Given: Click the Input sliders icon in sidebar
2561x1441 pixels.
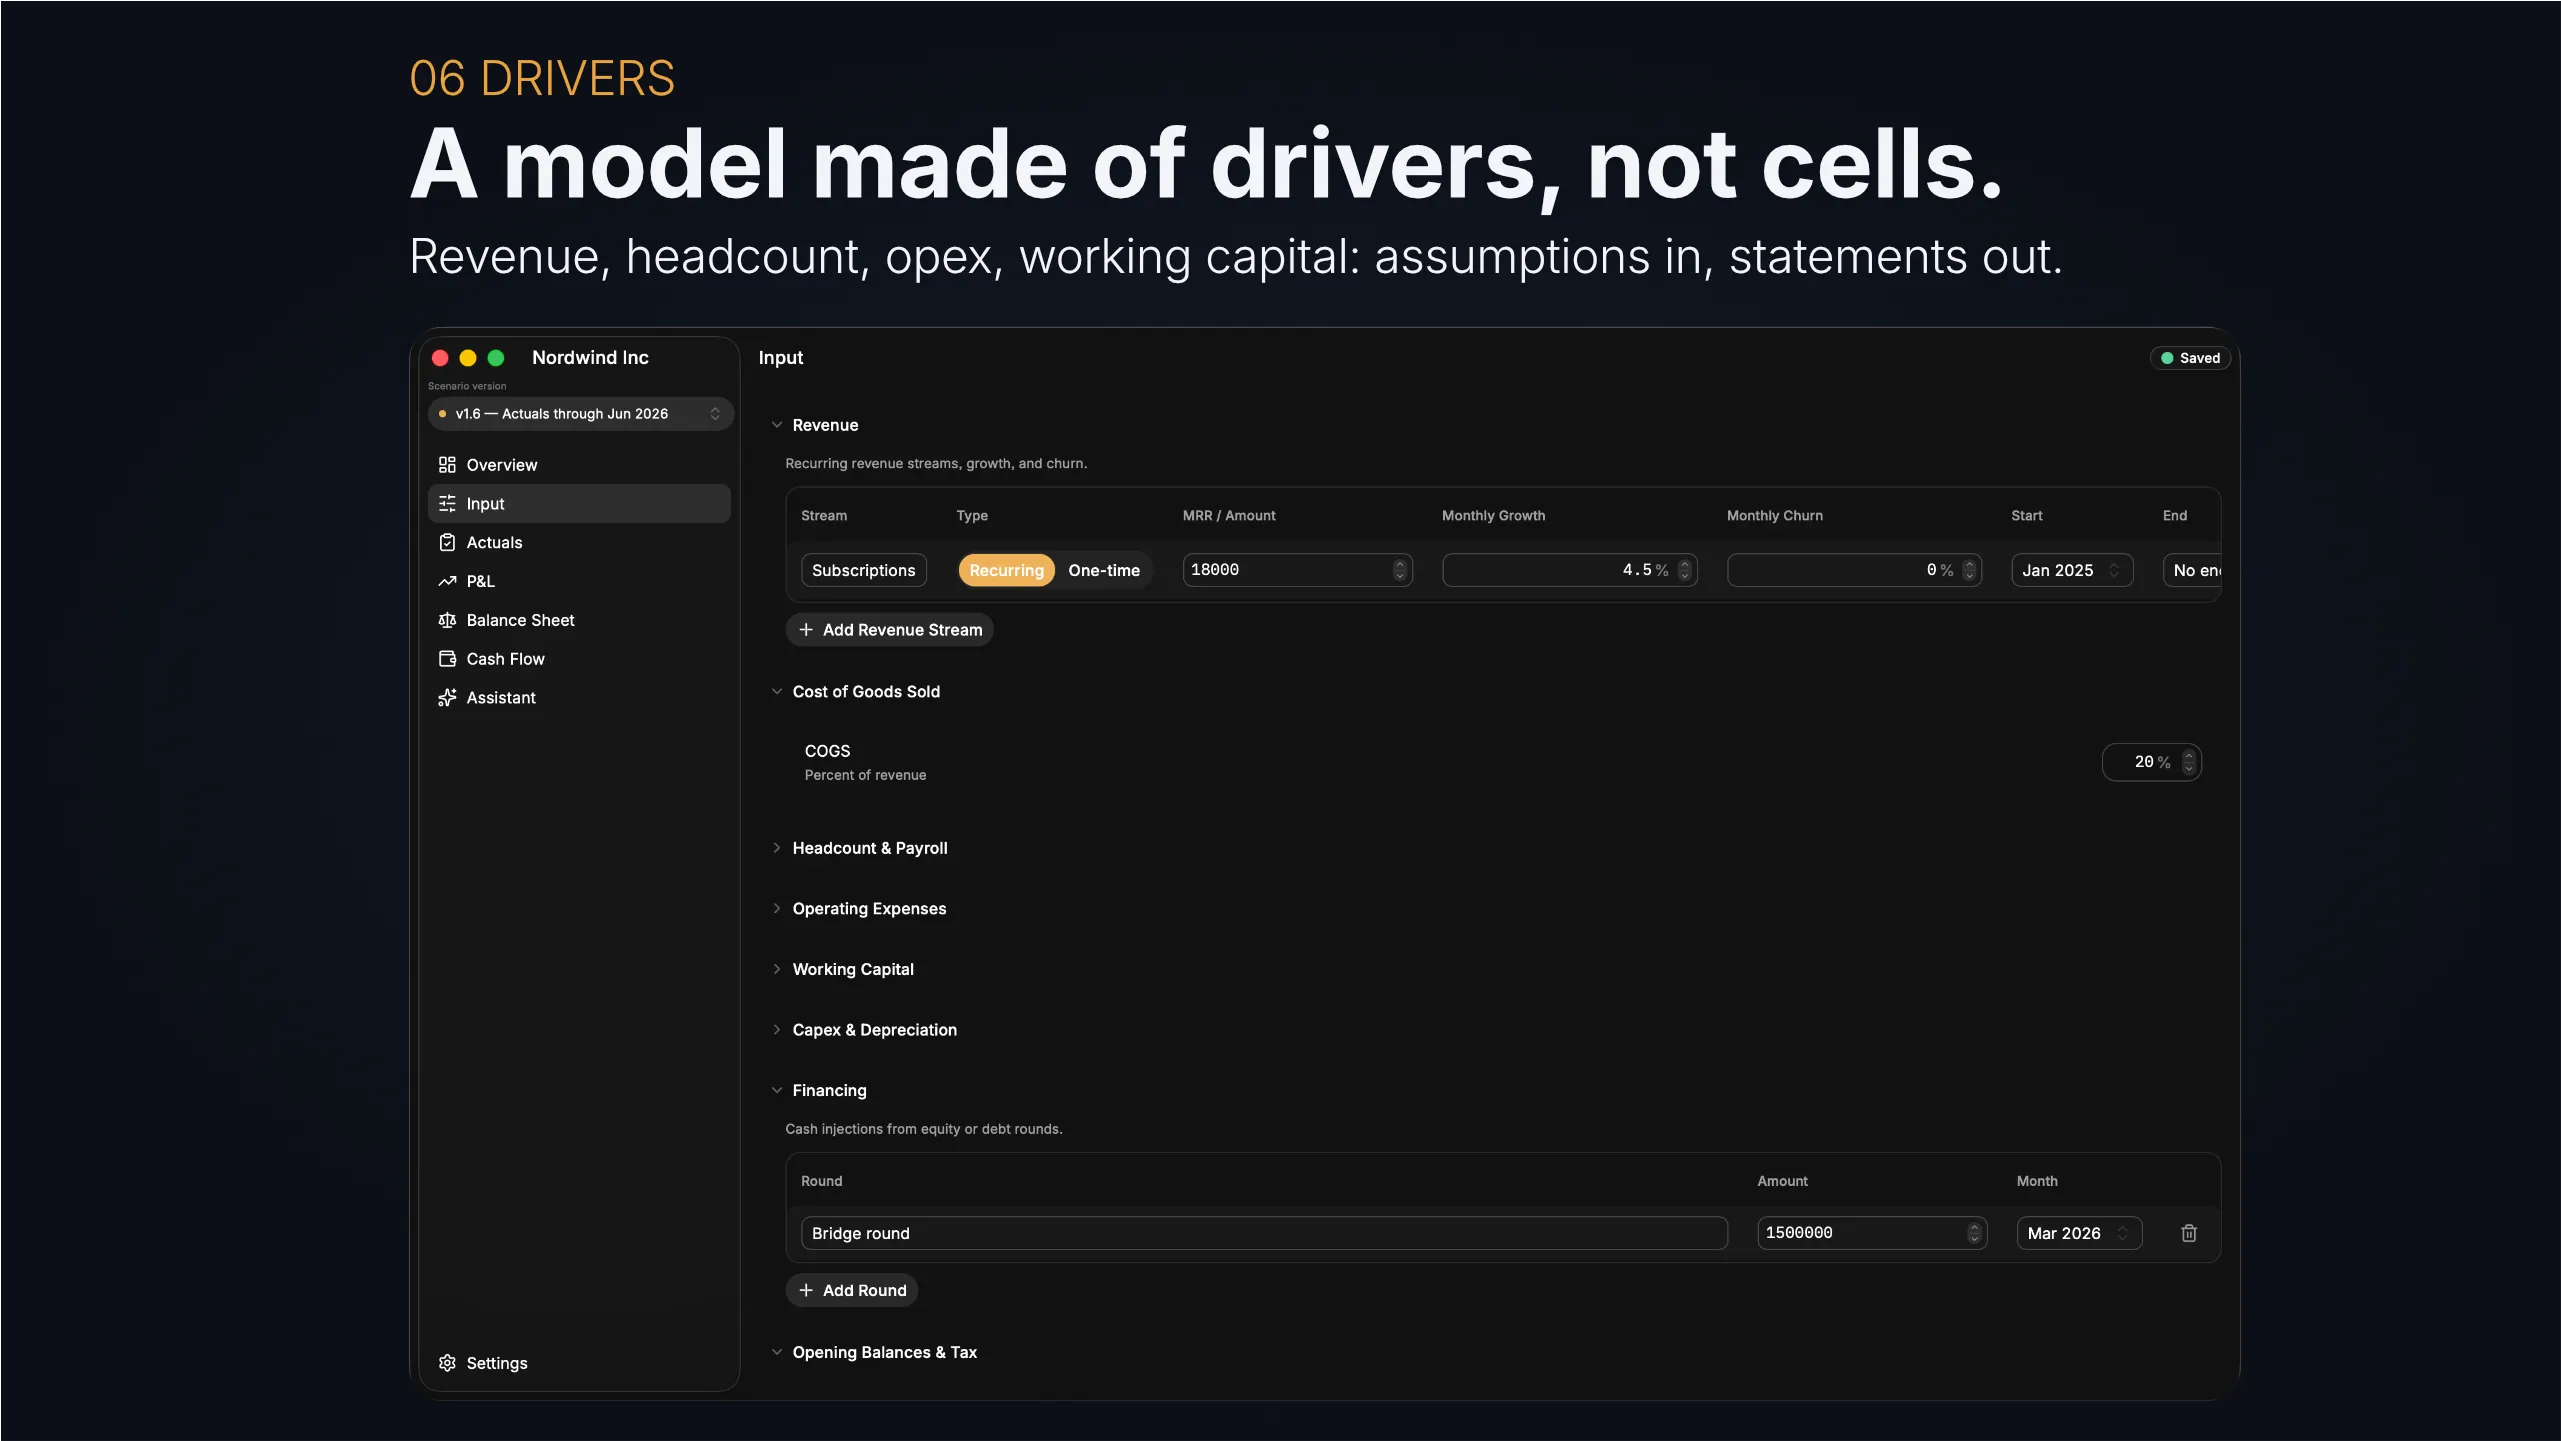Looking at the screenshot, I should 447,504.
